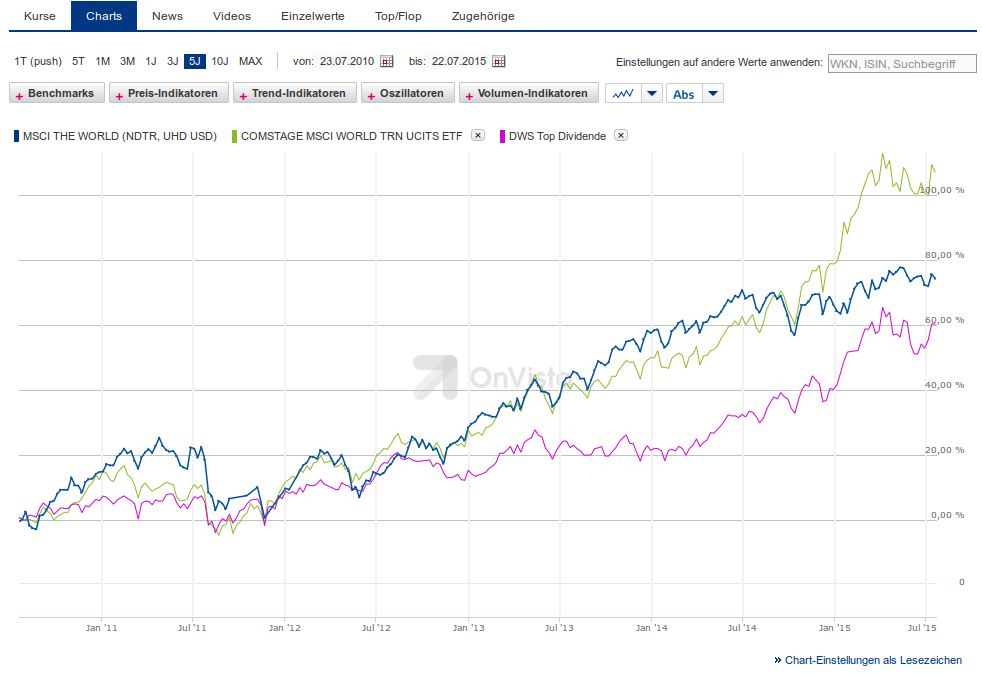
Task: Click the line chart type icon
Action: 622,94
